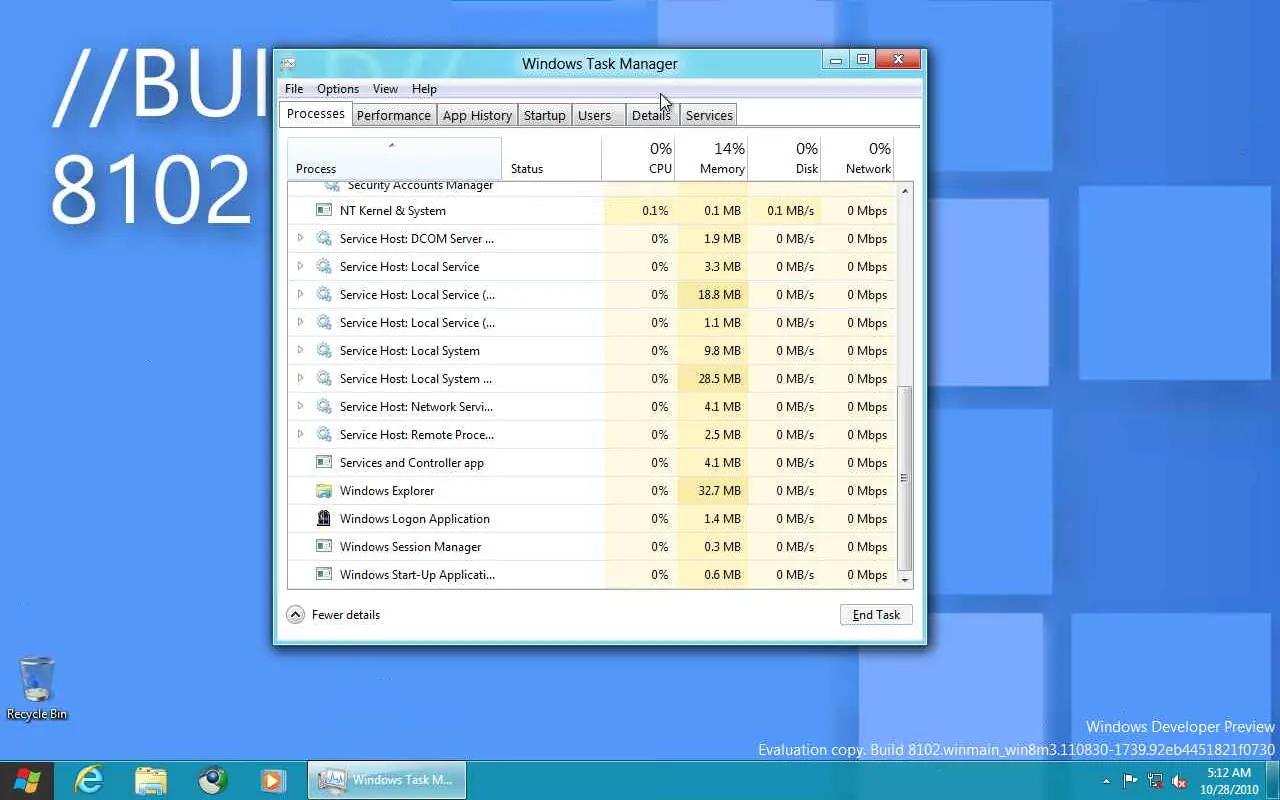
Task: Sort processes by CPU column
Action: (638, 158)
